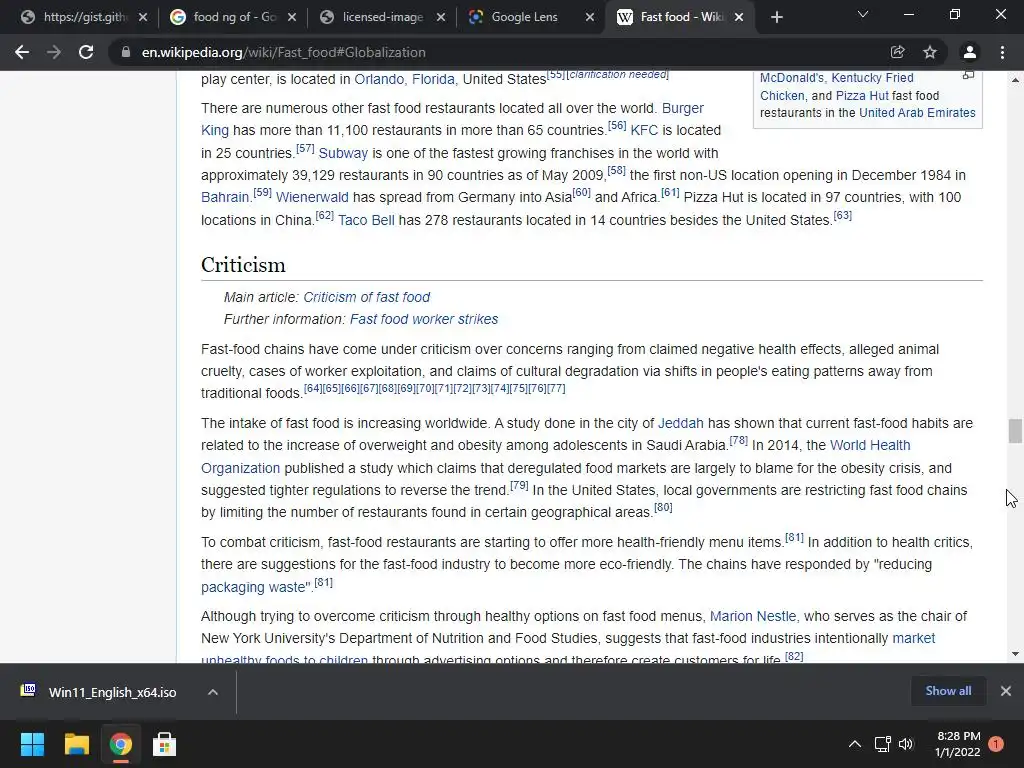The height and width of the screenshot is (768, 1024).
Task: Click the scrollbar up arrow
Action: pos(1015,80)
